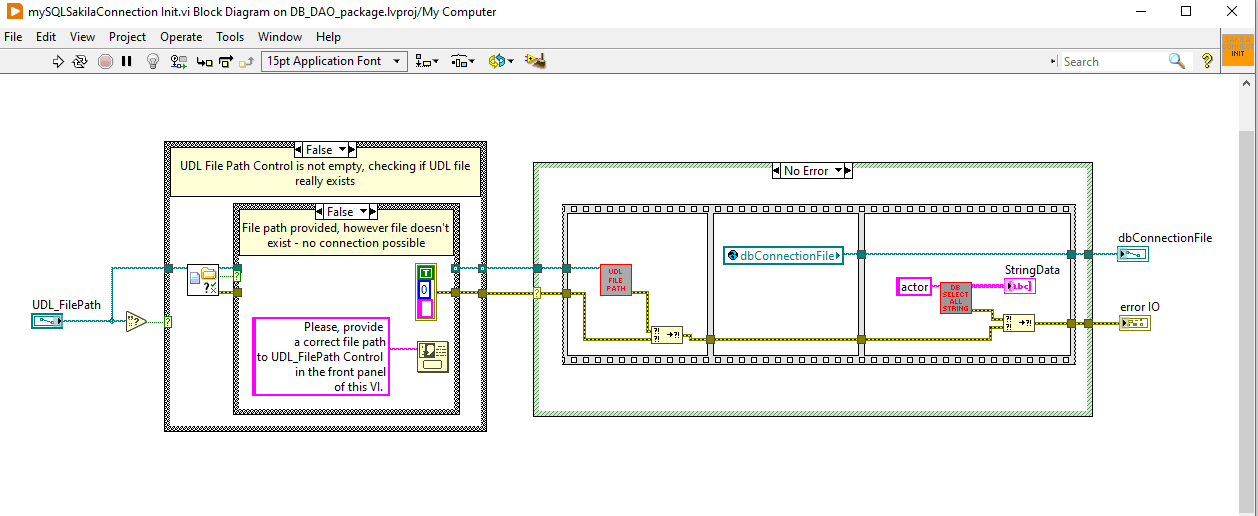Screen dimensions: 1258x516
Task: Open the 15pt Application Font dropdown
Action: tap(333, 61)
